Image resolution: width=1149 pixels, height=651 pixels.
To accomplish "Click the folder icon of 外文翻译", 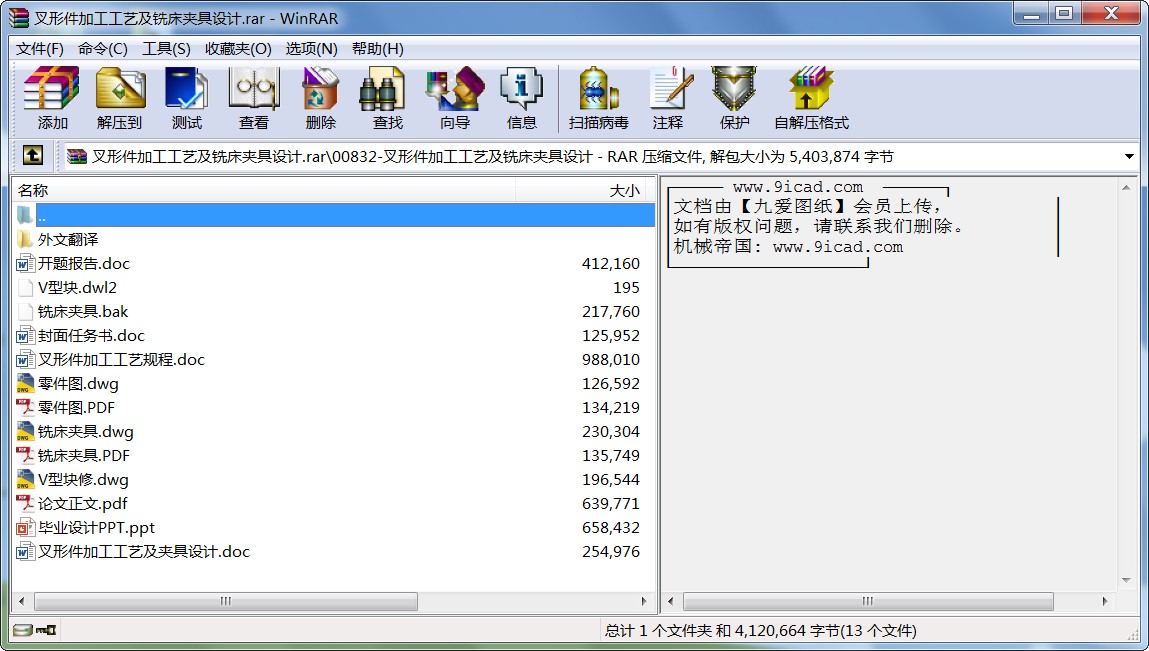I will click(x=25, y=239).
